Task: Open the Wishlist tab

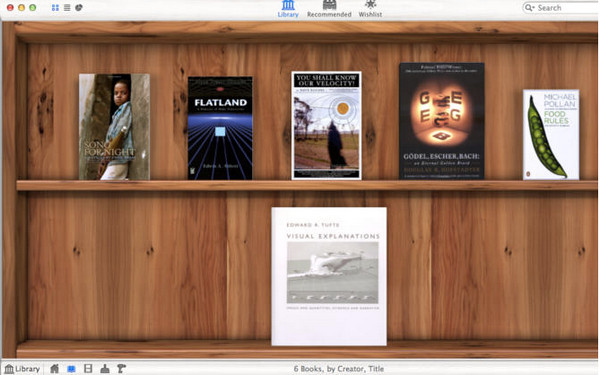Action: (370, 9)
